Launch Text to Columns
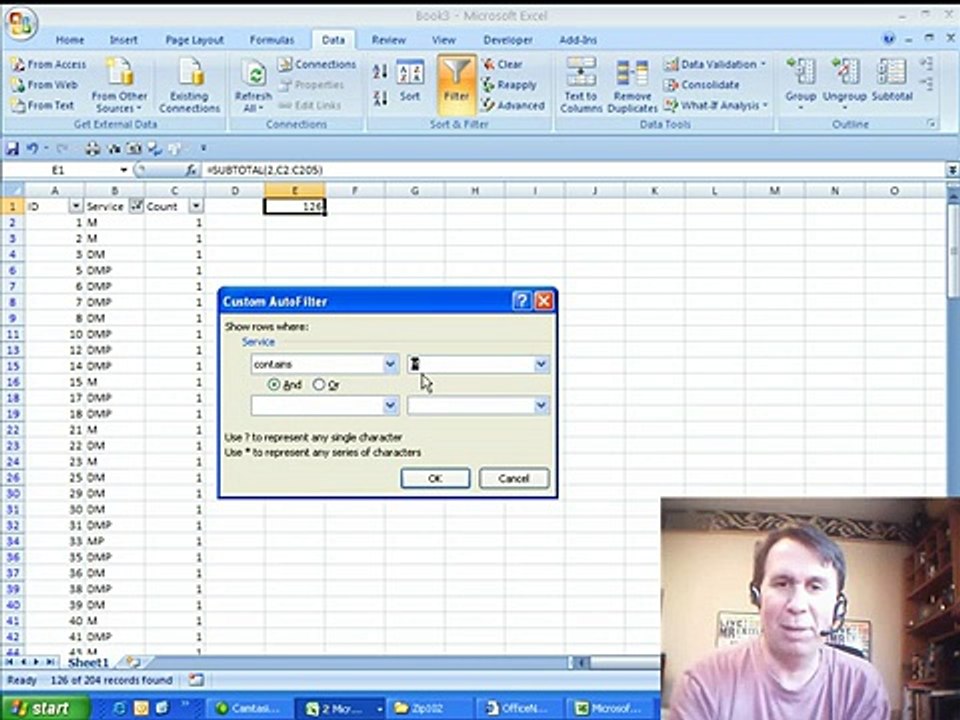The image size is (960, 720). click(581, 85)
